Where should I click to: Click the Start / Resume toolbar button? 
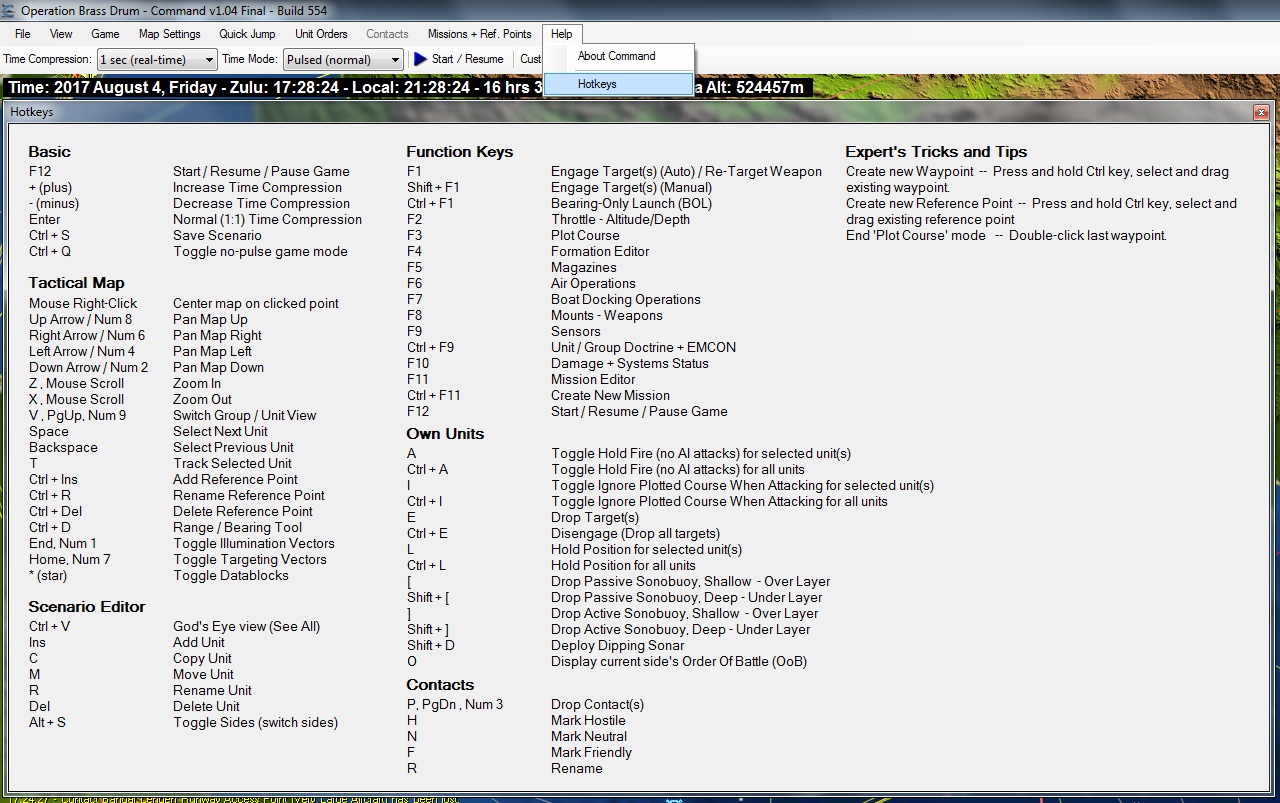click(459, 59)
